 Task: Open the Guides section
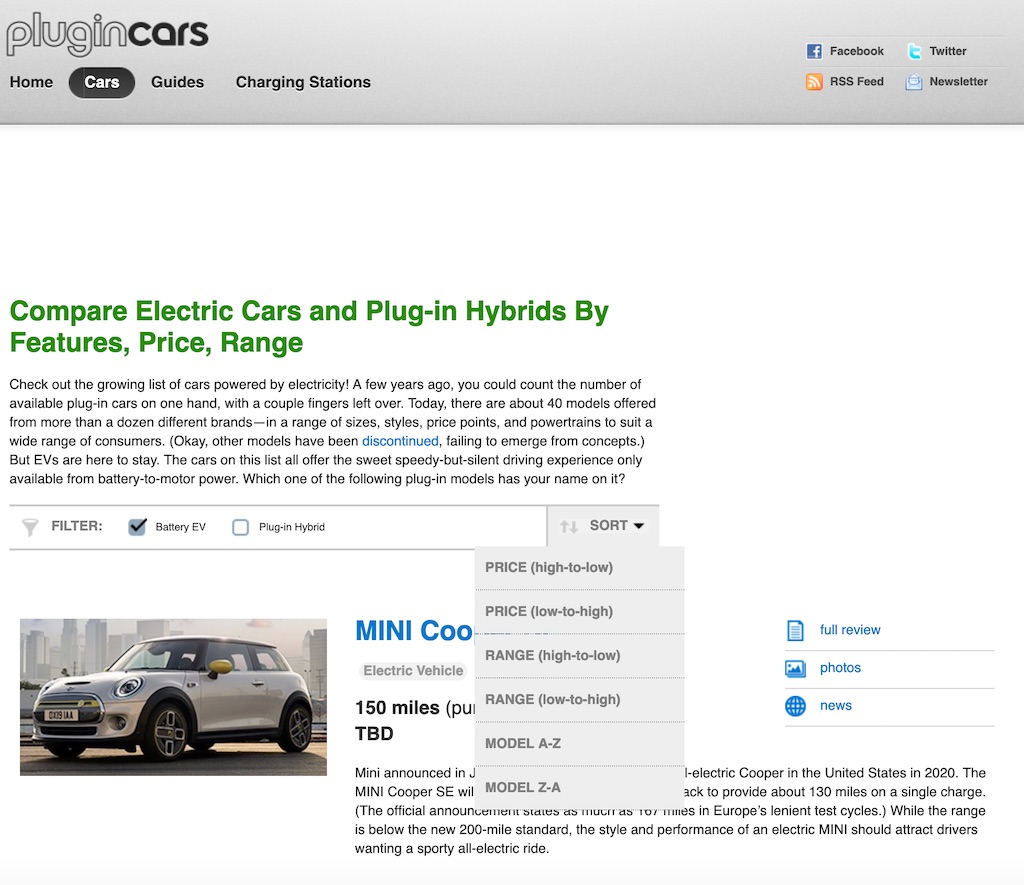pos(178,82)
